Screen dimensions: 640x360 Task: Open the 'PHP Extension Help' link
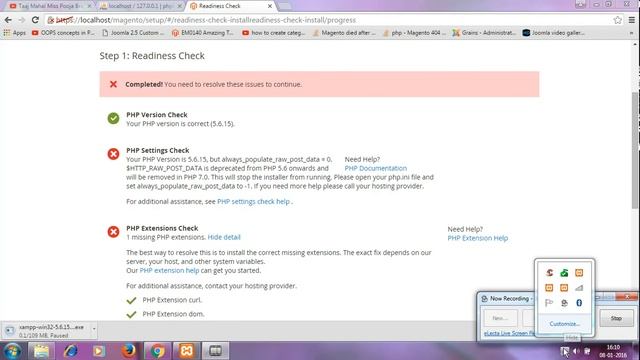point(478,238)
